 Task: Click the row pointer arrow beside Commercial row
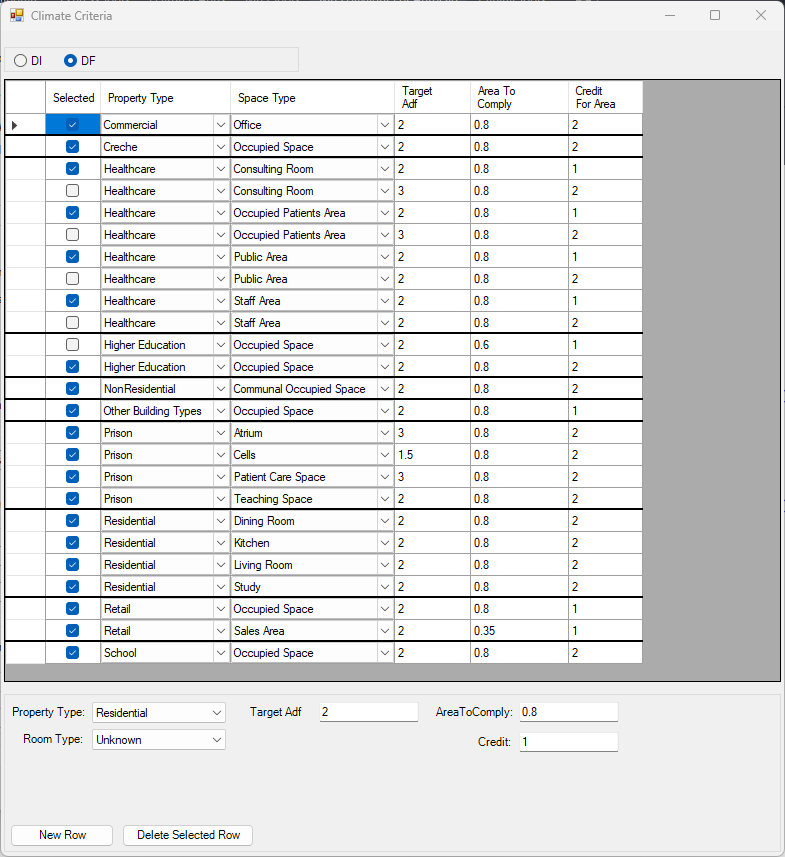[x=14, y=125]
